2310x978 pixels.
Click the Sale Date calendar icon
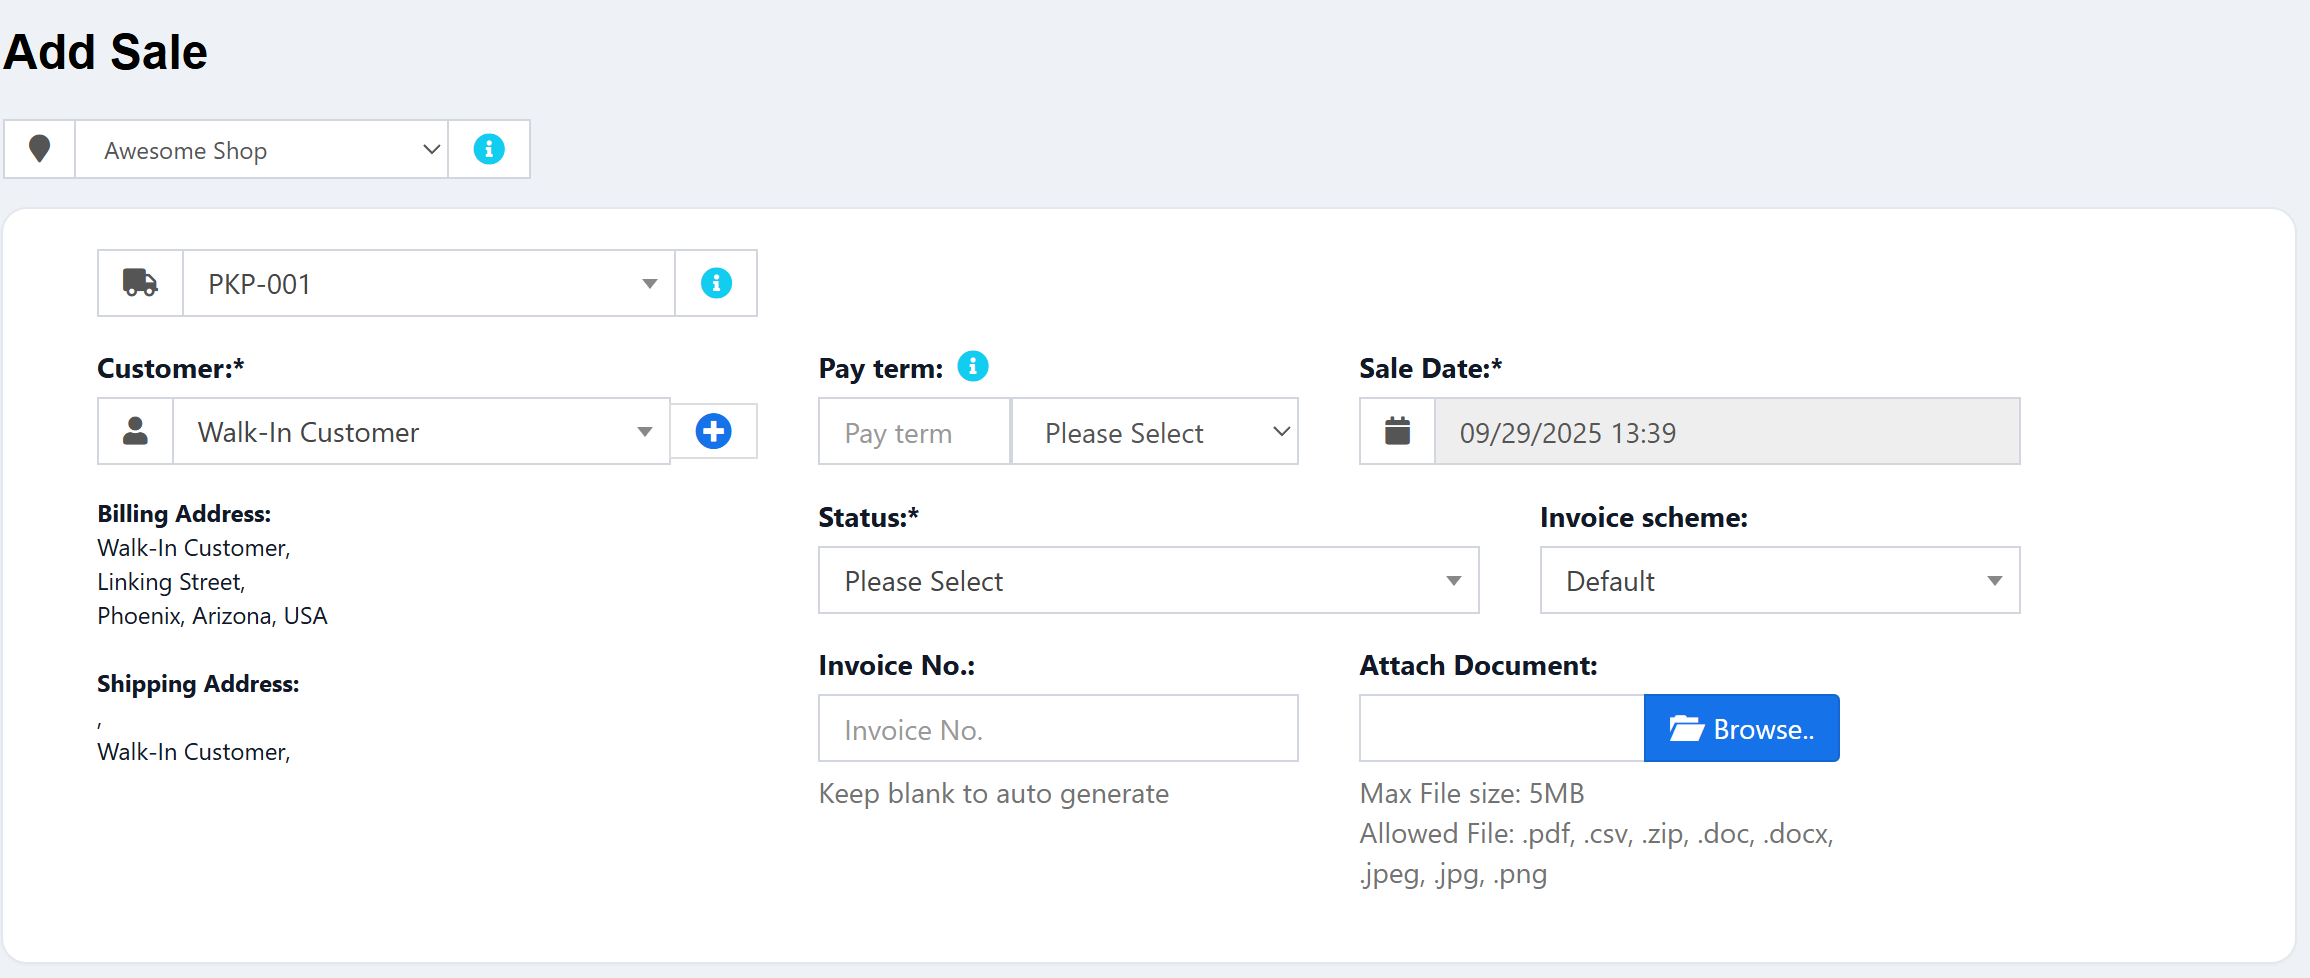coord(1397,431)
